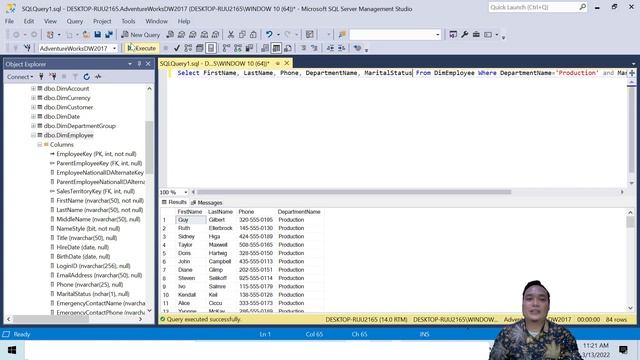Select the MaritalStatus column in Object Explorer

coord(93,294)
